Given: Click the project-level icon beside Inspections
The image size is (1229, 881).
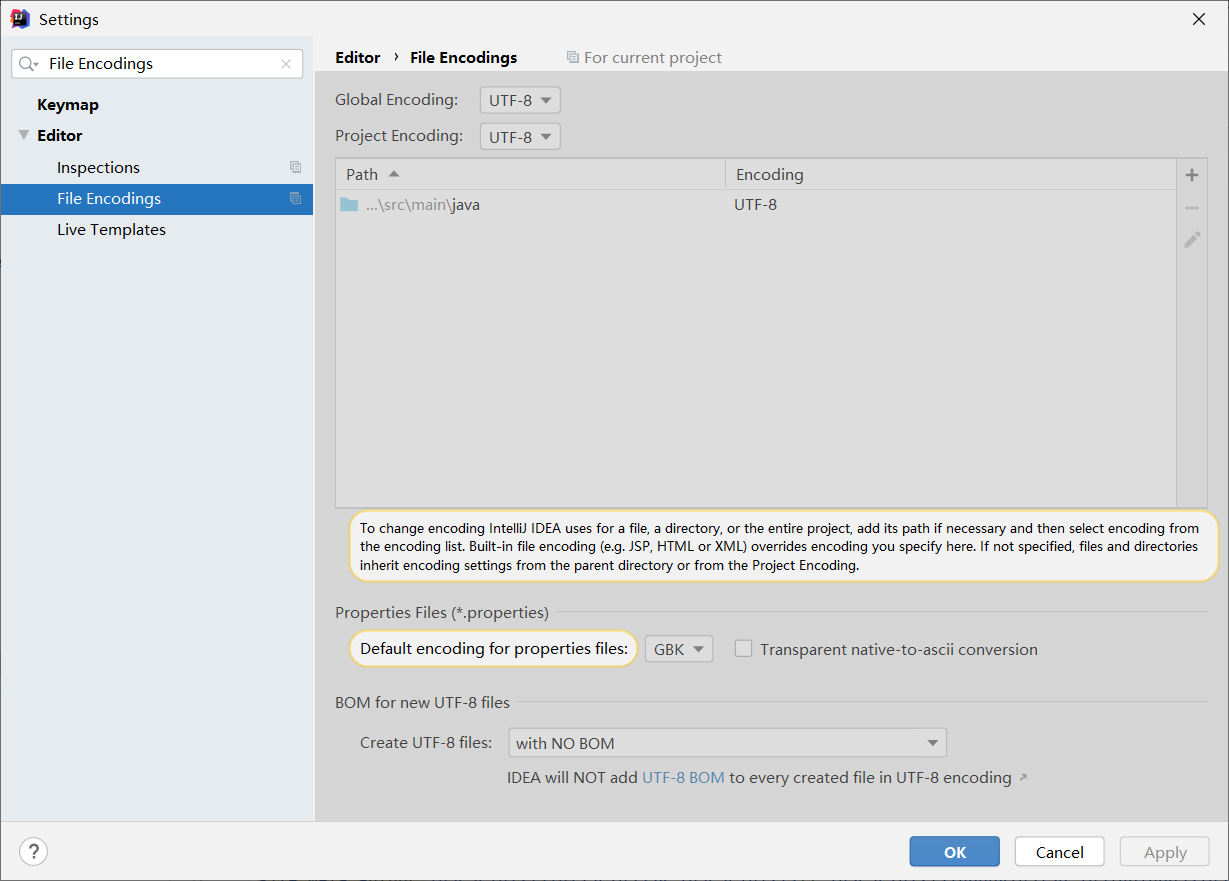Looking at the screenshot, I should [x=295, y=167].
